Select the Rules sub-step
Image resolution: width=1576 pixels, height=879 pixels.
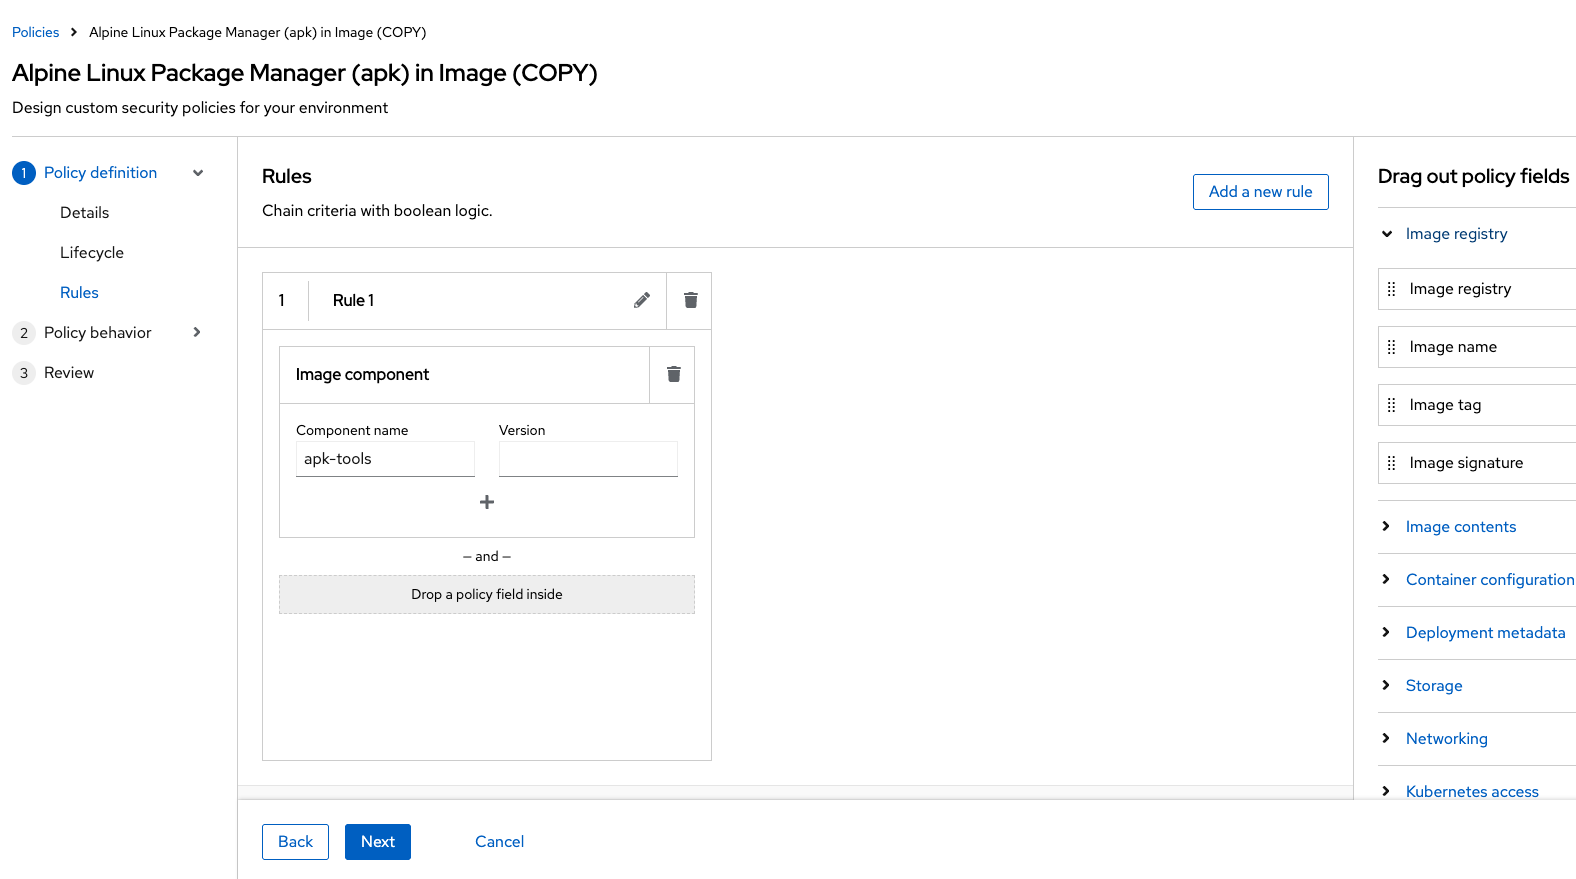79,293
